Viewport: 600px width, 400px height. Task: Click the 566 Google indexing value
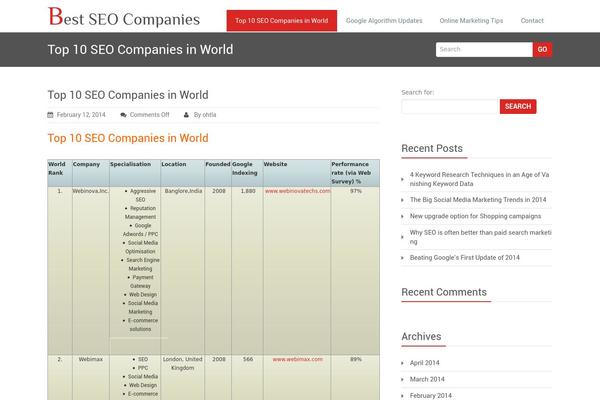(248, 359)
